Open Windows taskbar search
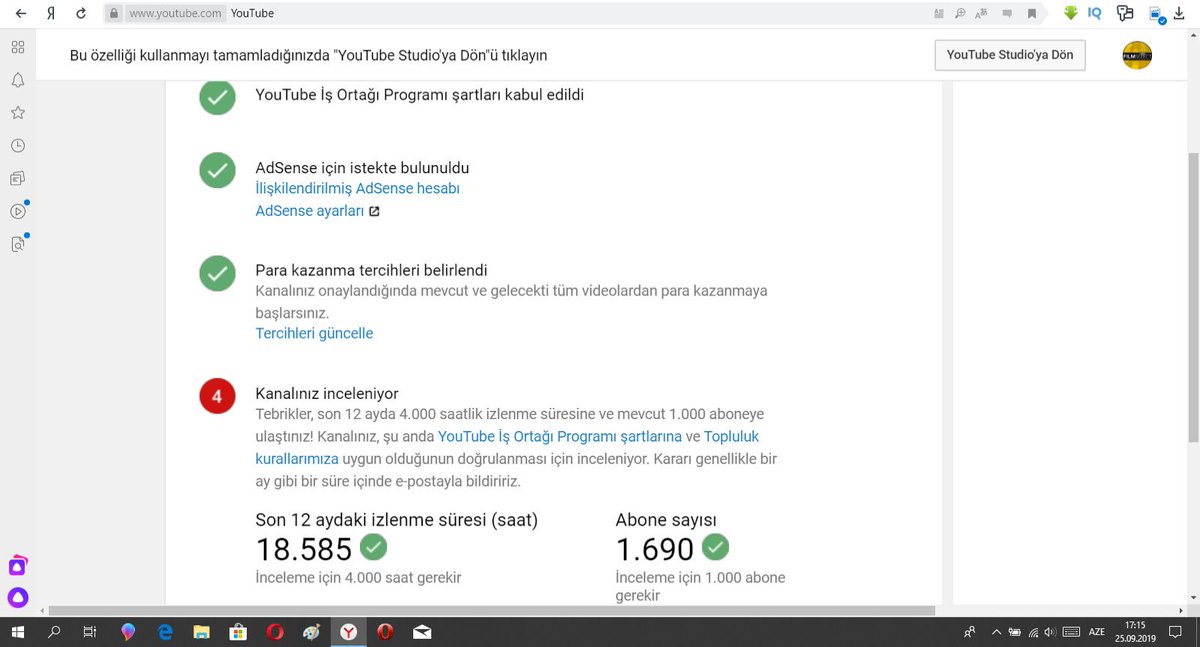1200x647 pixels. [54, 632]
